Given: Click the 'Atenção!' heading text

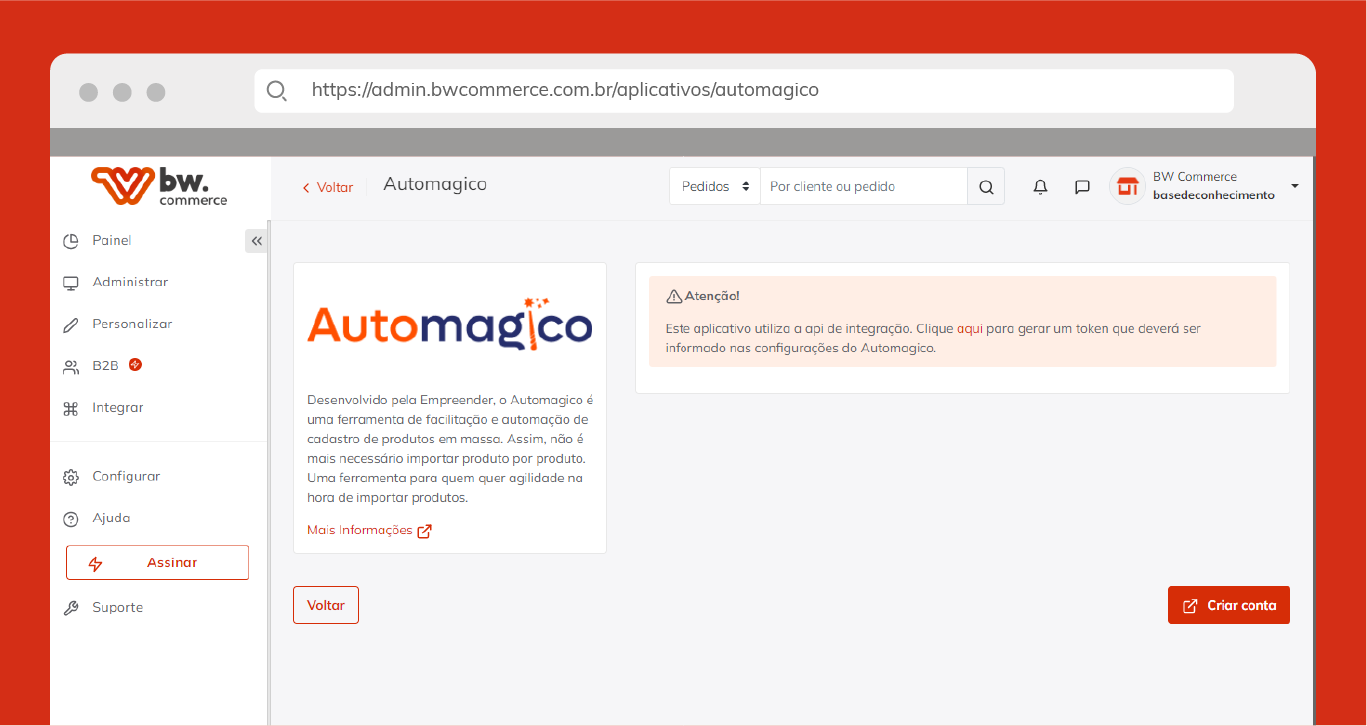Looking at the screenshot, I should click(712, 296).
